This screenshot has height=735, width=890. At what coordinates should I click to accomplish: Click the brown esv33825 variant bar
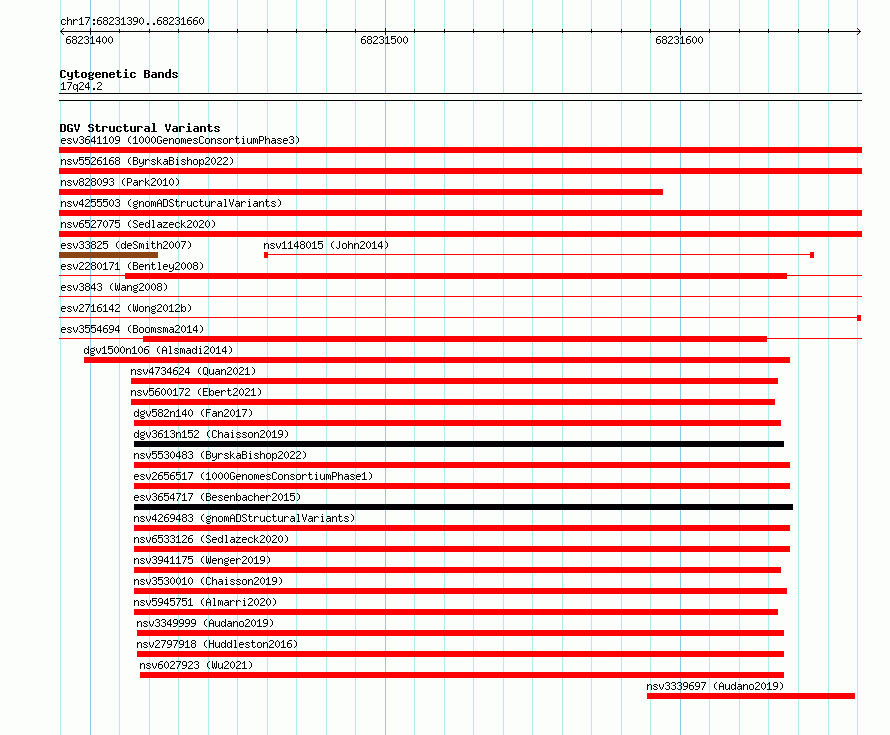point(108,255)
